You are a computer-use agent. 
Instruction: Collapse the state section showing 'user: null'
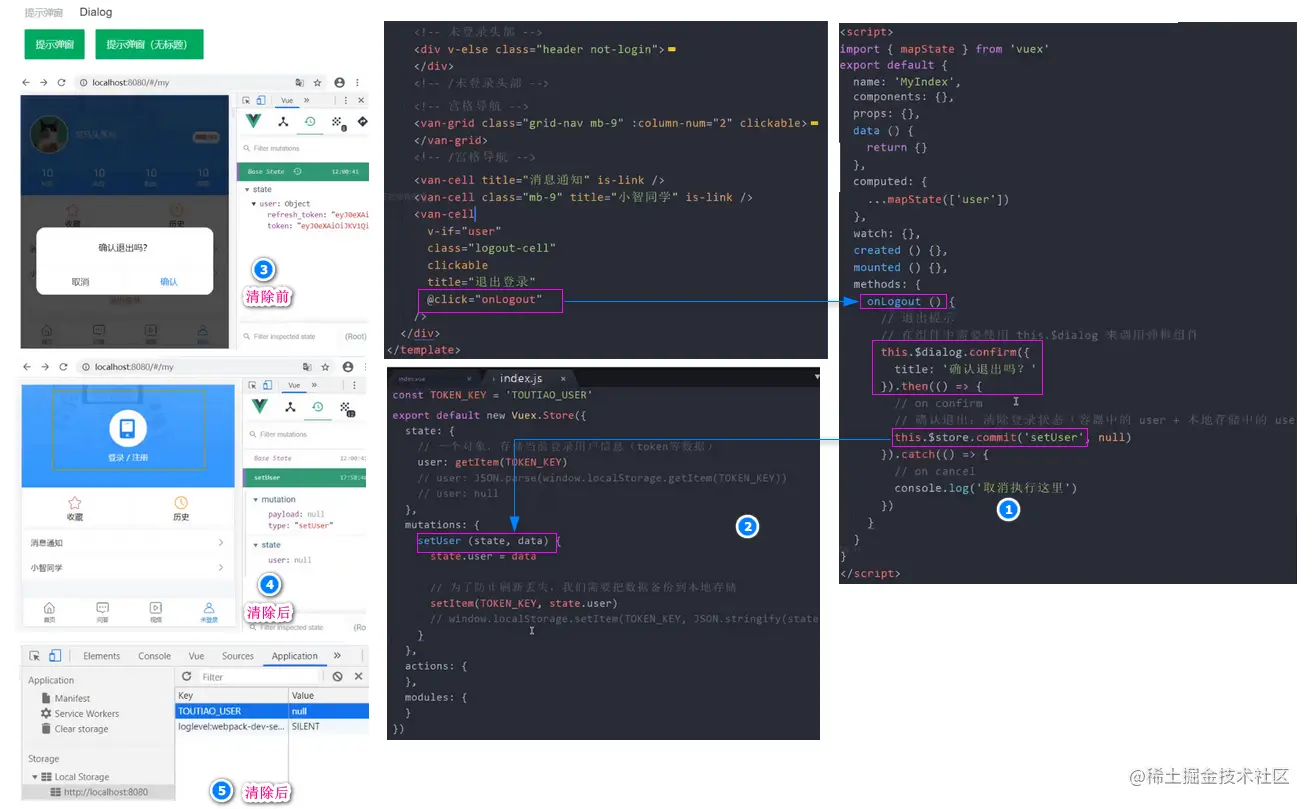[x=255, y=545]
